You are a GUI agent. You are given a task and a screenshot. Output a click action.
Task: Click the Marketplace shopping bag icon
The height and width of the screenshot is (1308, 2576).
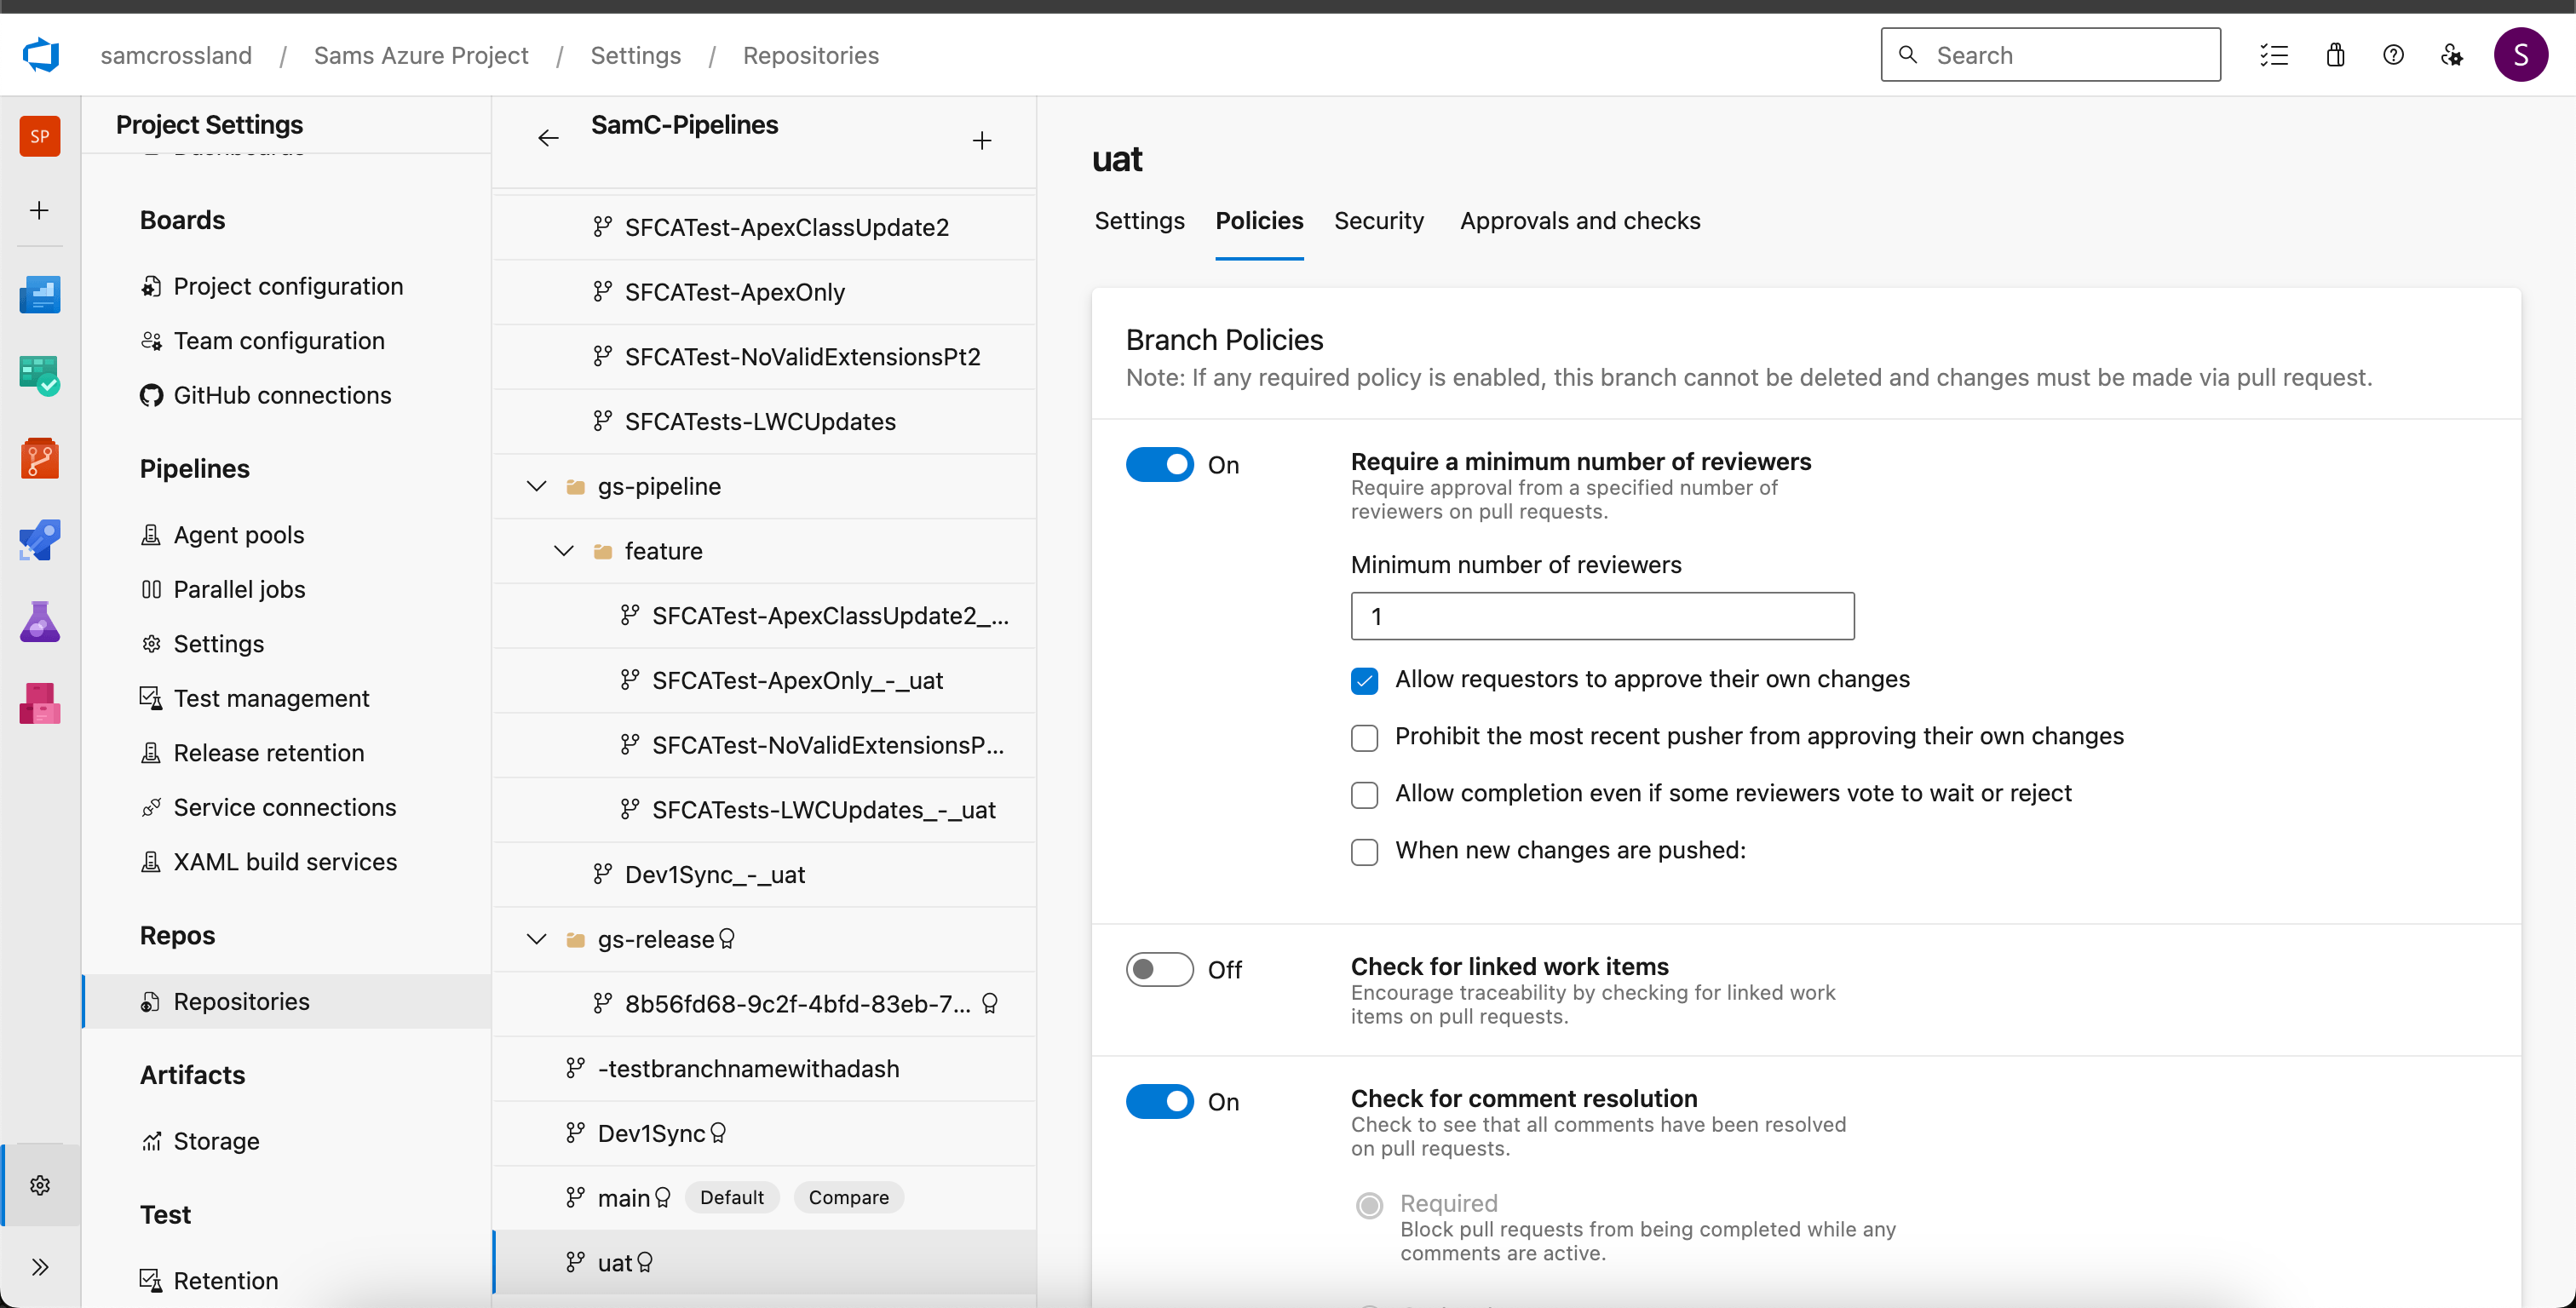click(2335, 55)
